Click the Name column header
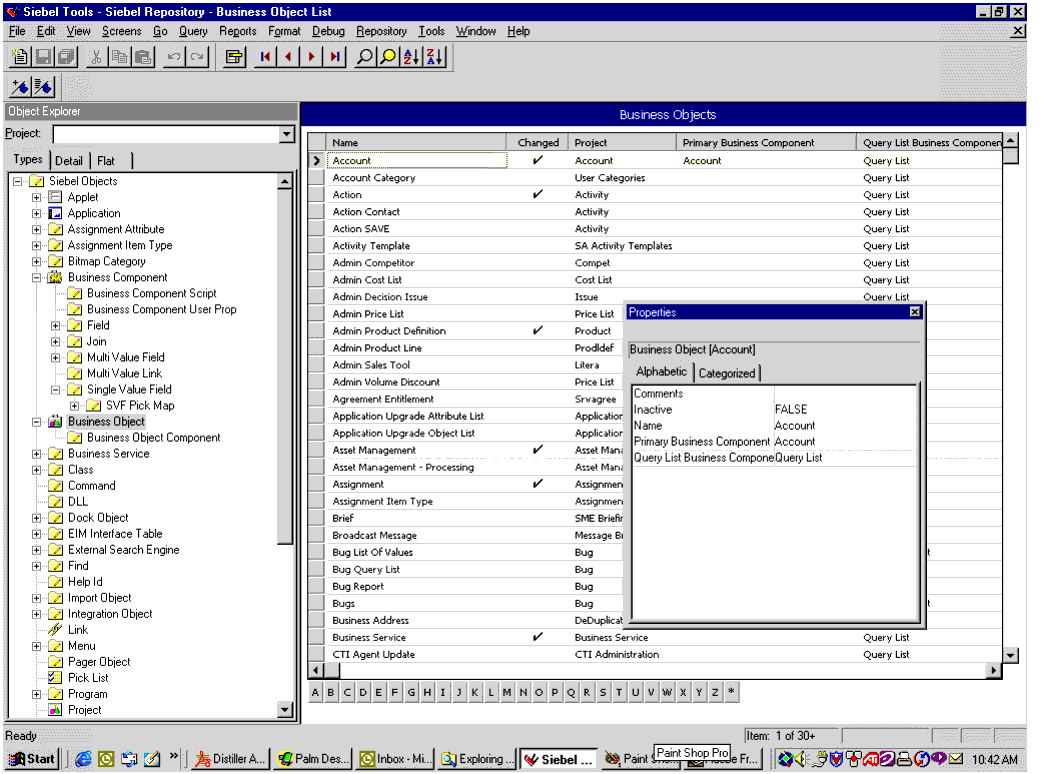The width and height of the screenshot is (1058, 774). 416,142
